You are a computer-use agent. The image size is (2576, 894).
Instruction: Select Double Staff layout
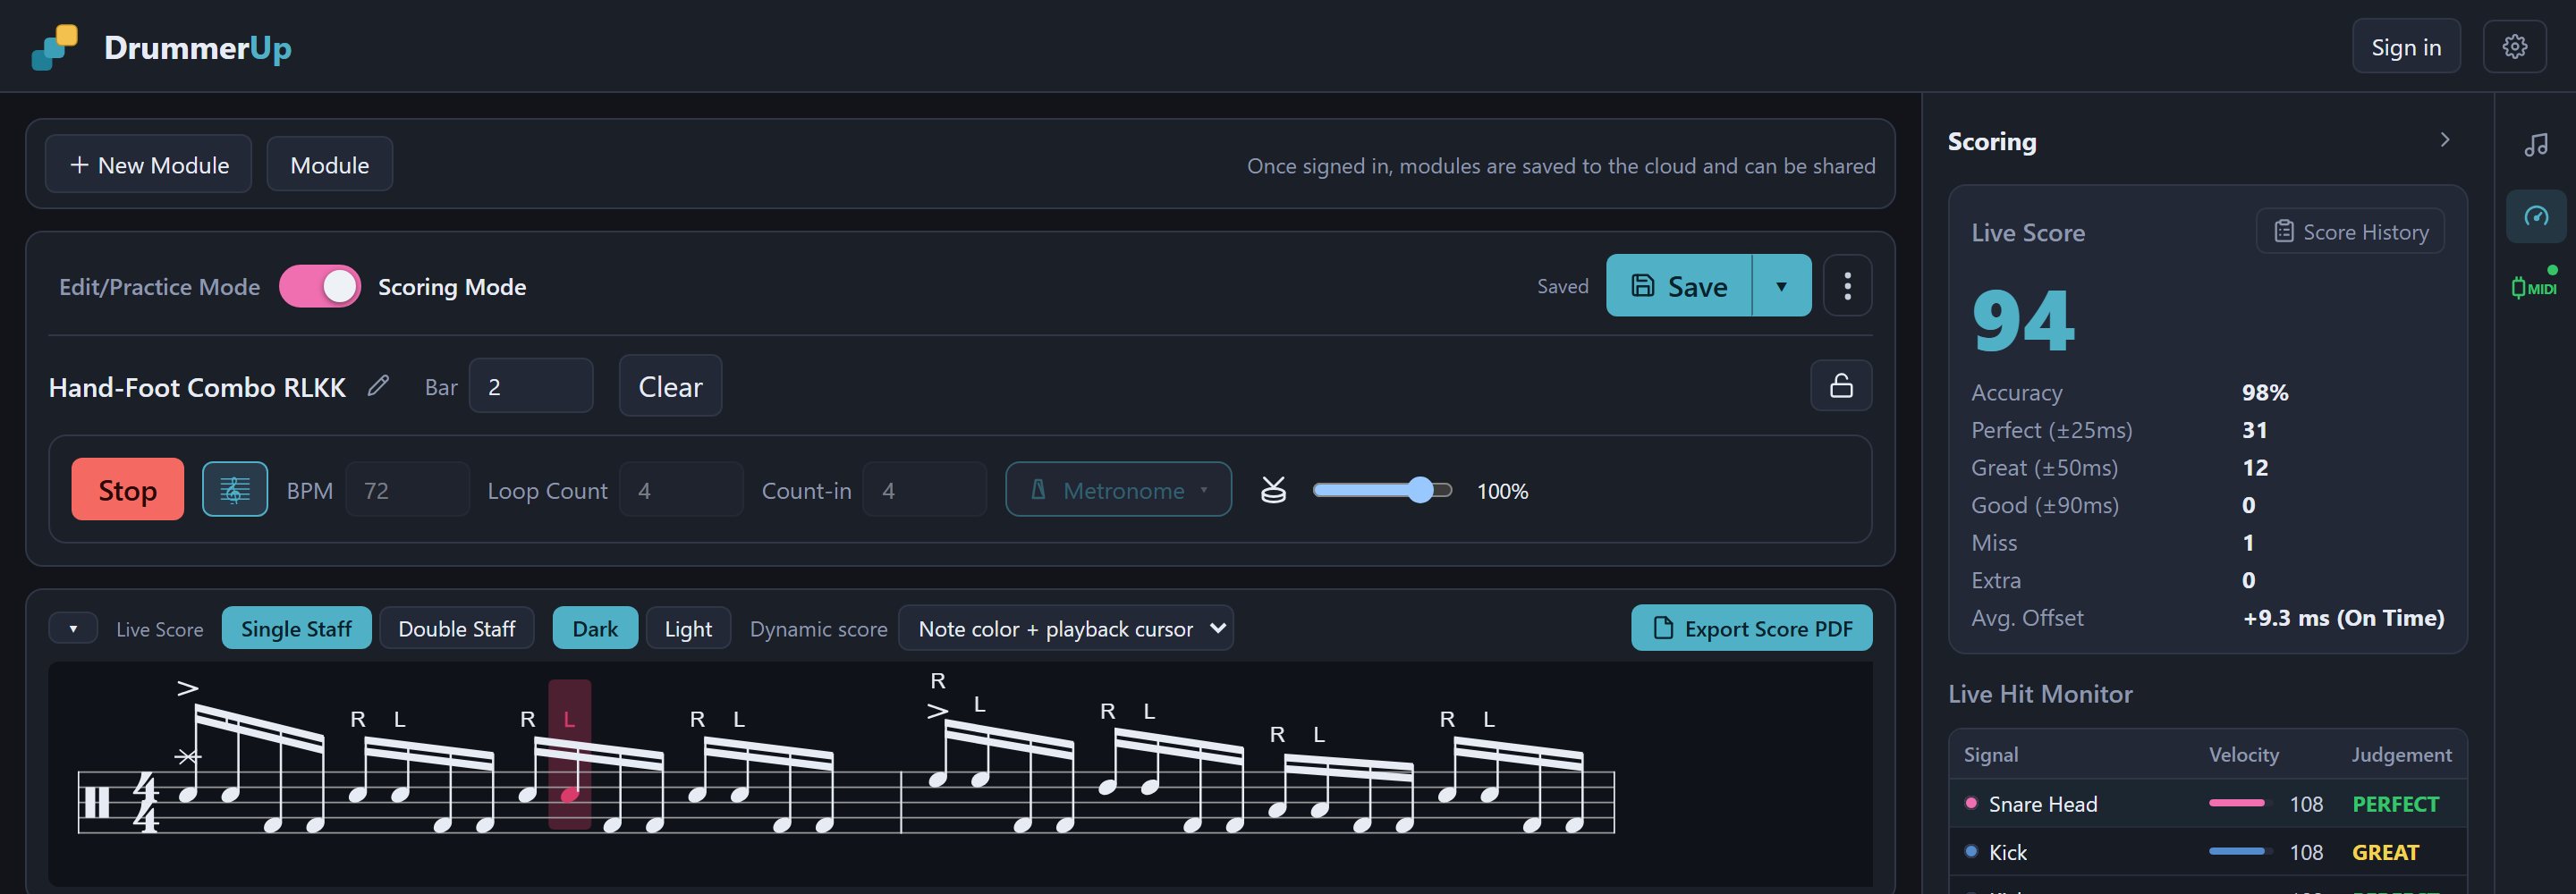coord(456,628)
